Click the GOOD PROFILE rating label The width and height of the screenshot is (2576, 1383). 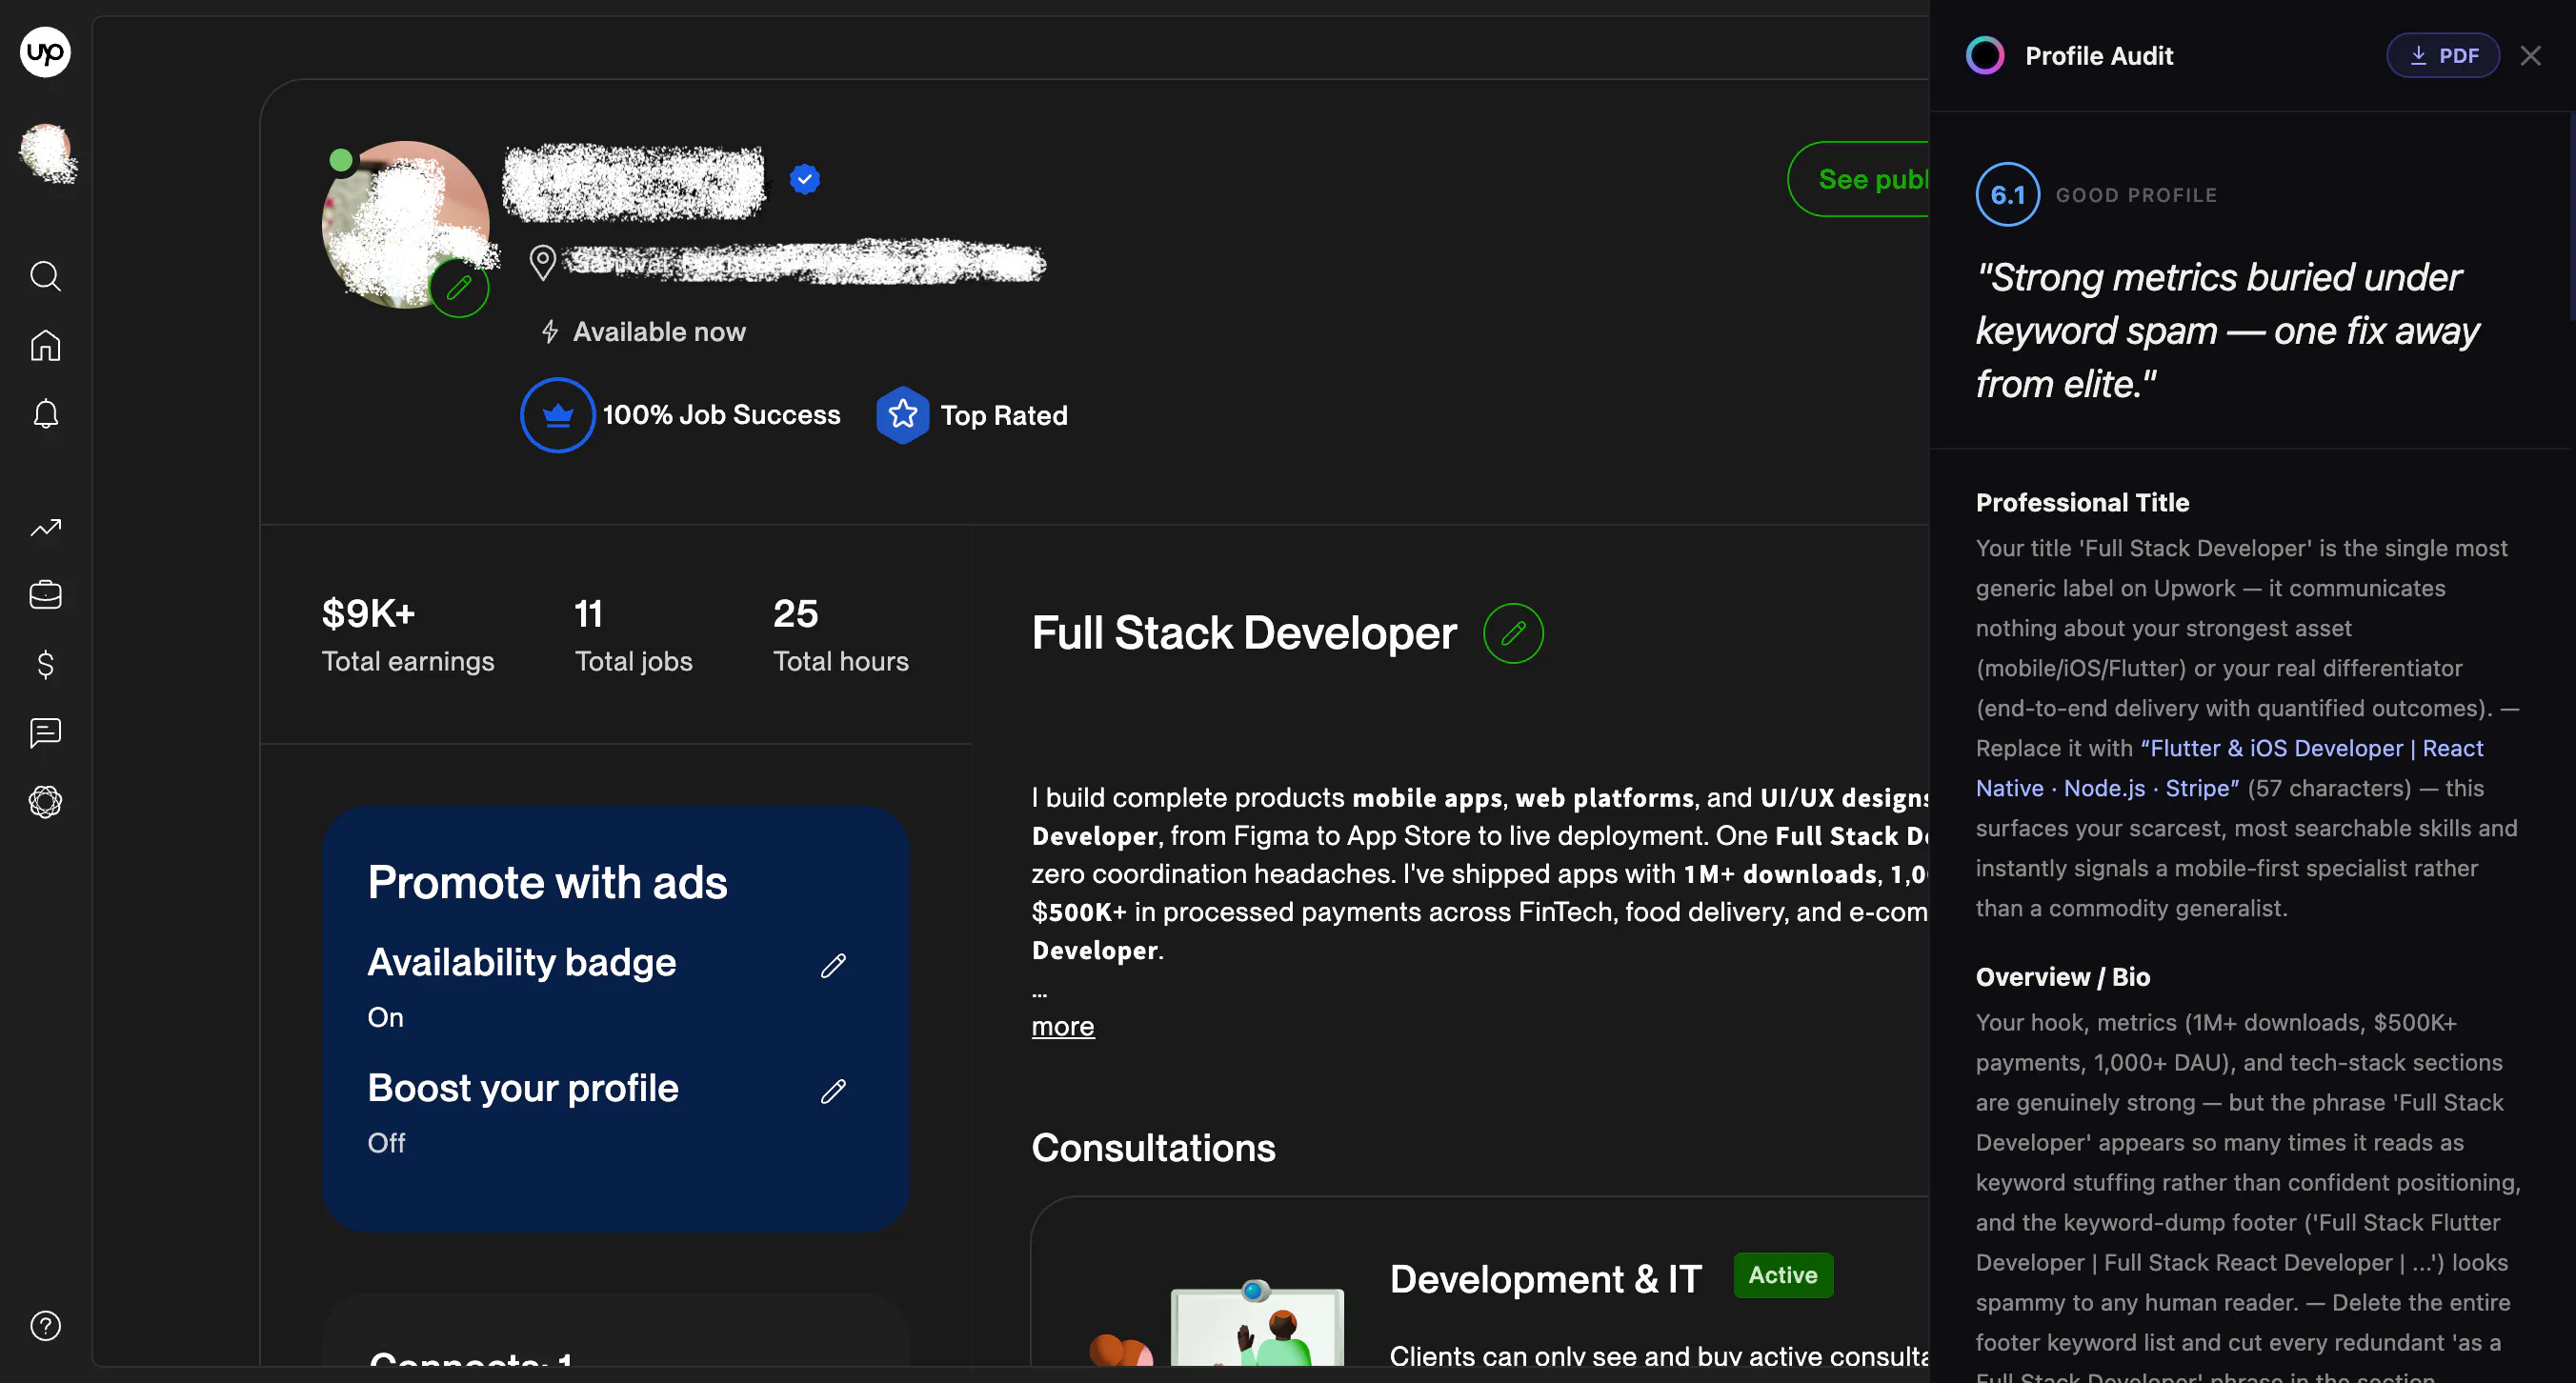(x=2136, y=195)
